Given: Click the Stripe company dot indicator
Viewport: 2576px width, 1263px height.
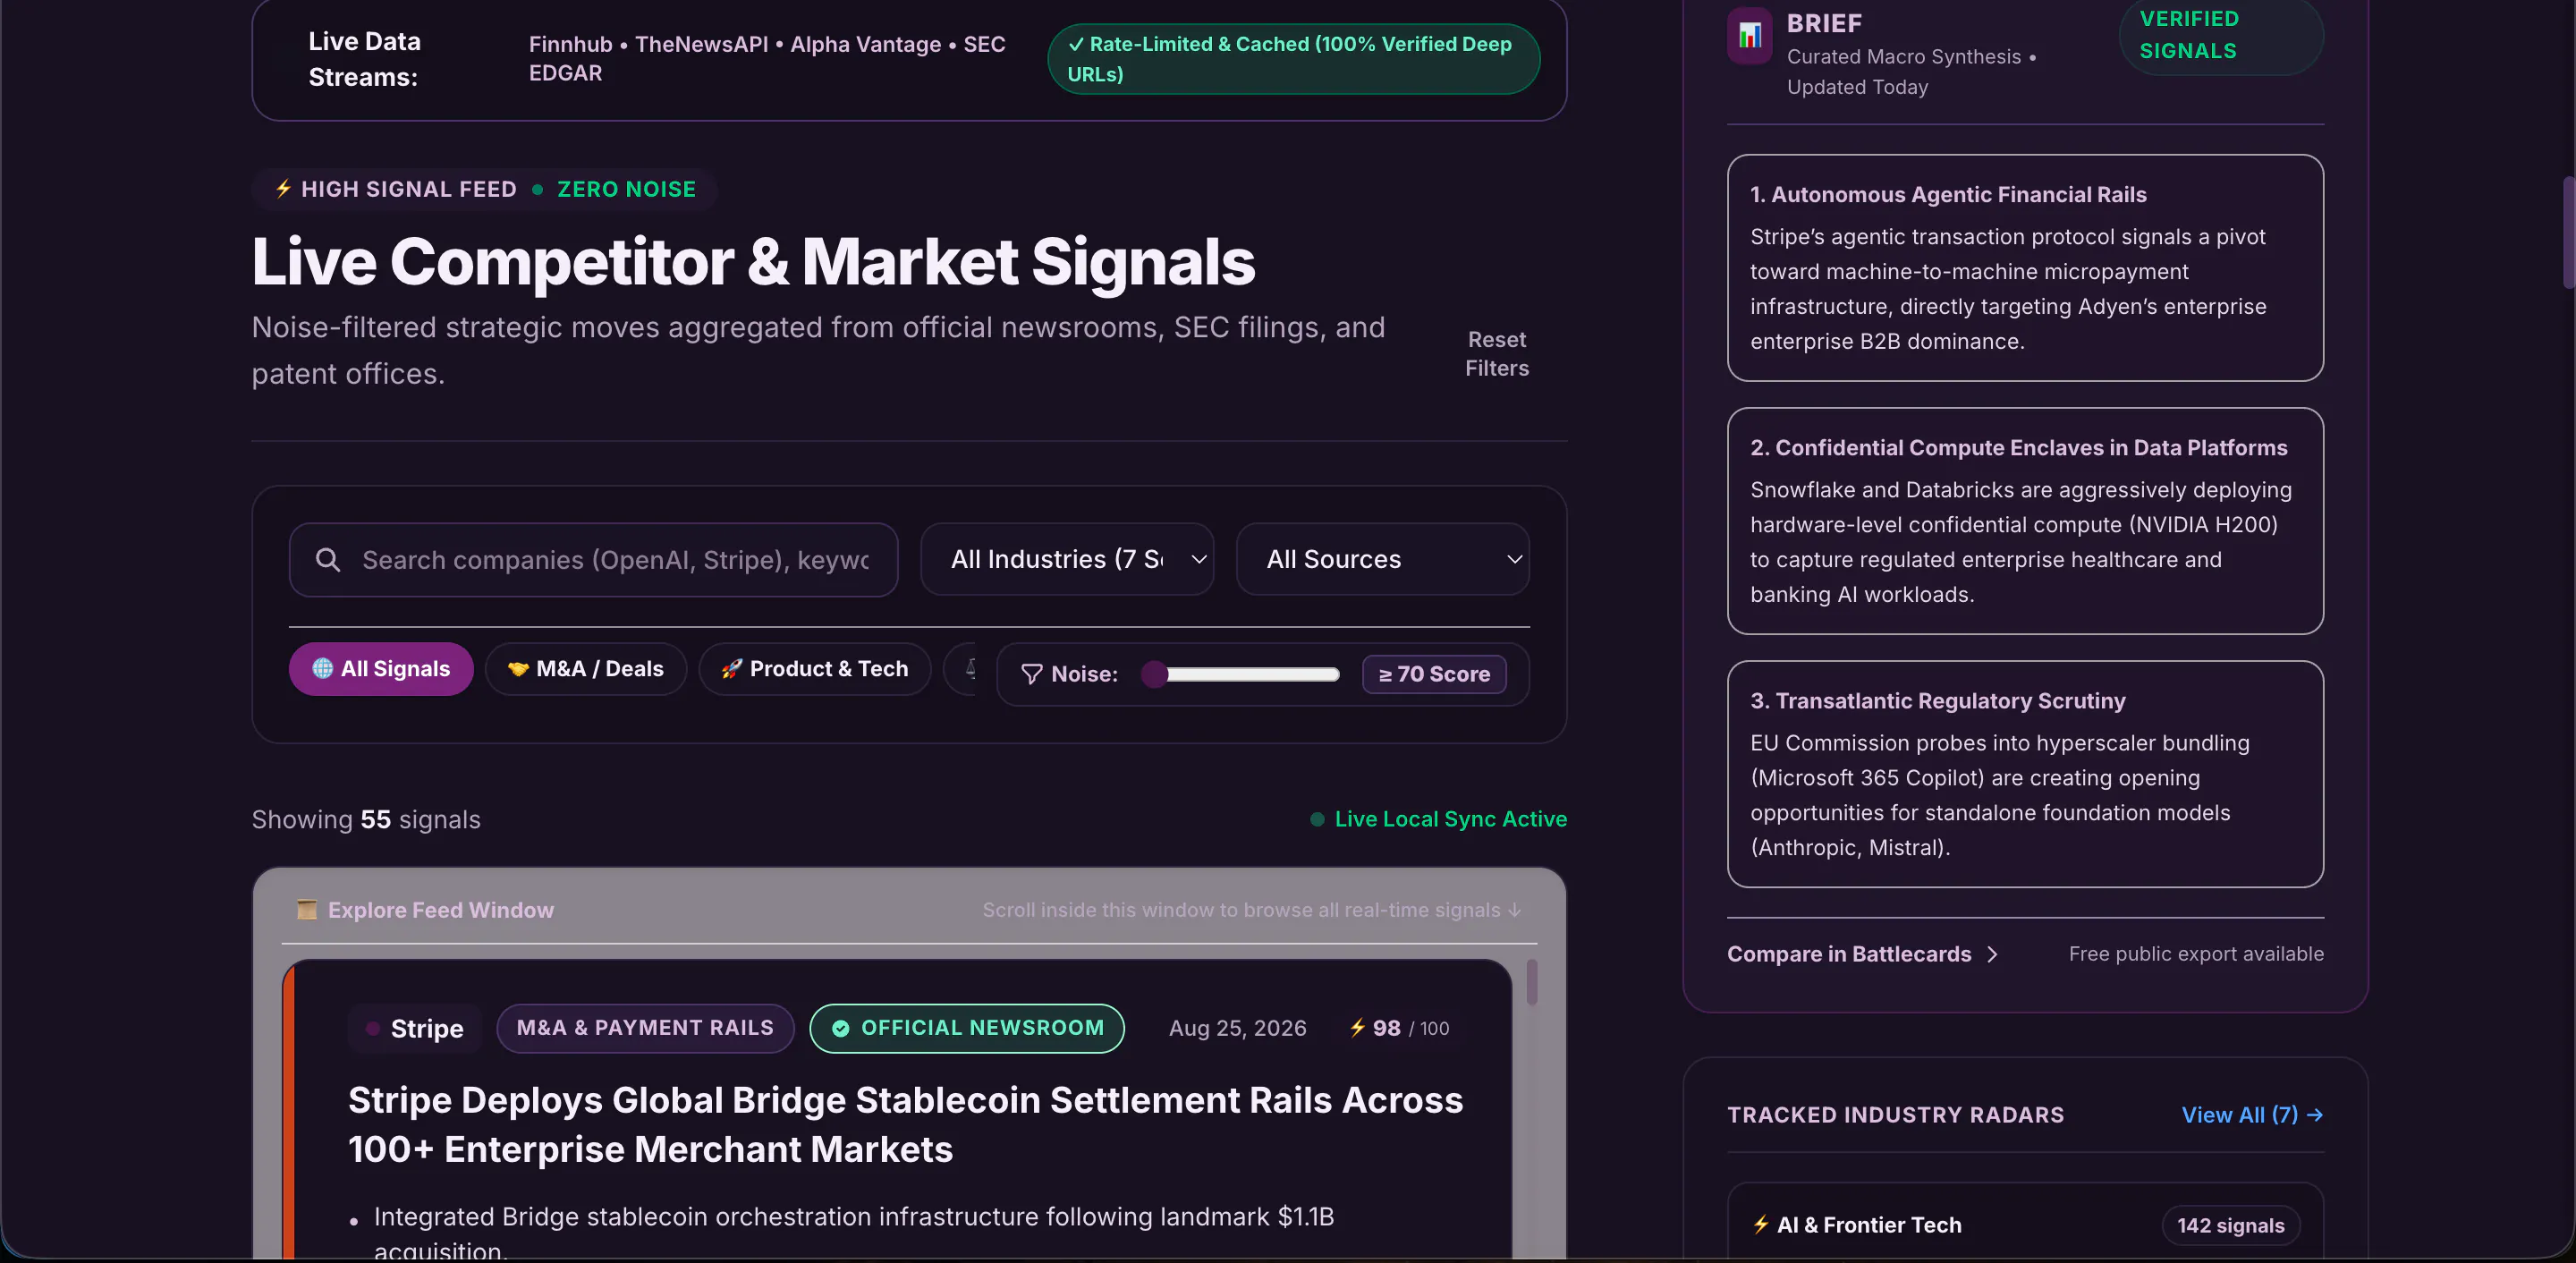Looking at the screenshot, I should point(373,1028).
